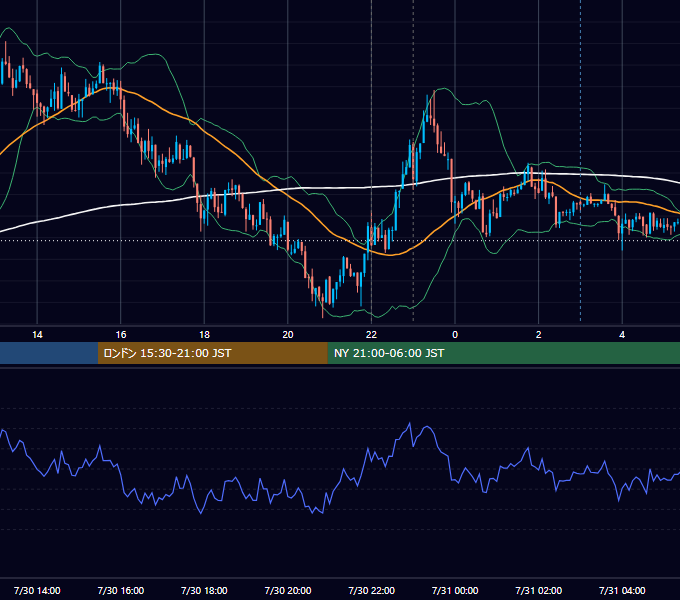Click the London 15:30-21:00 JST session bar

212,353
